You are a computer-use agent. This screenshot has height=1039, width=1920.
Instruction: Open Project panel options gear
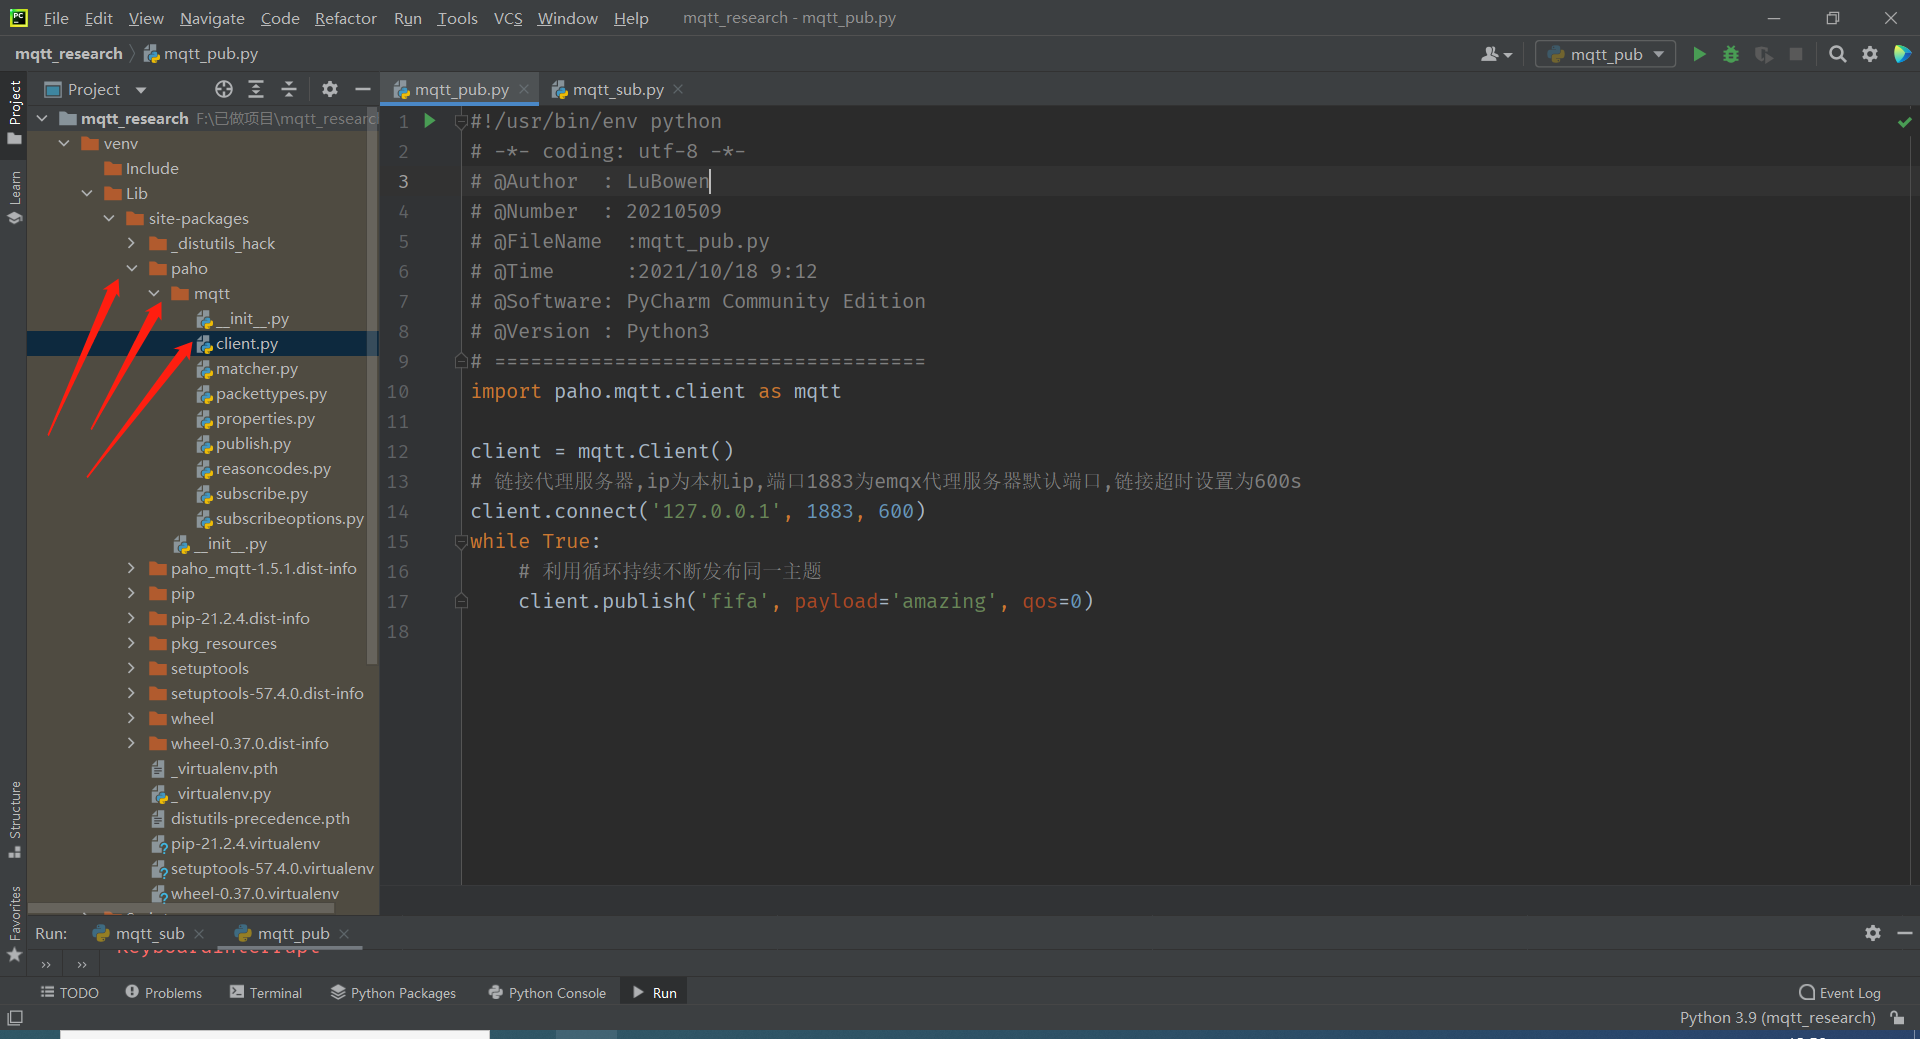[330, 89]
